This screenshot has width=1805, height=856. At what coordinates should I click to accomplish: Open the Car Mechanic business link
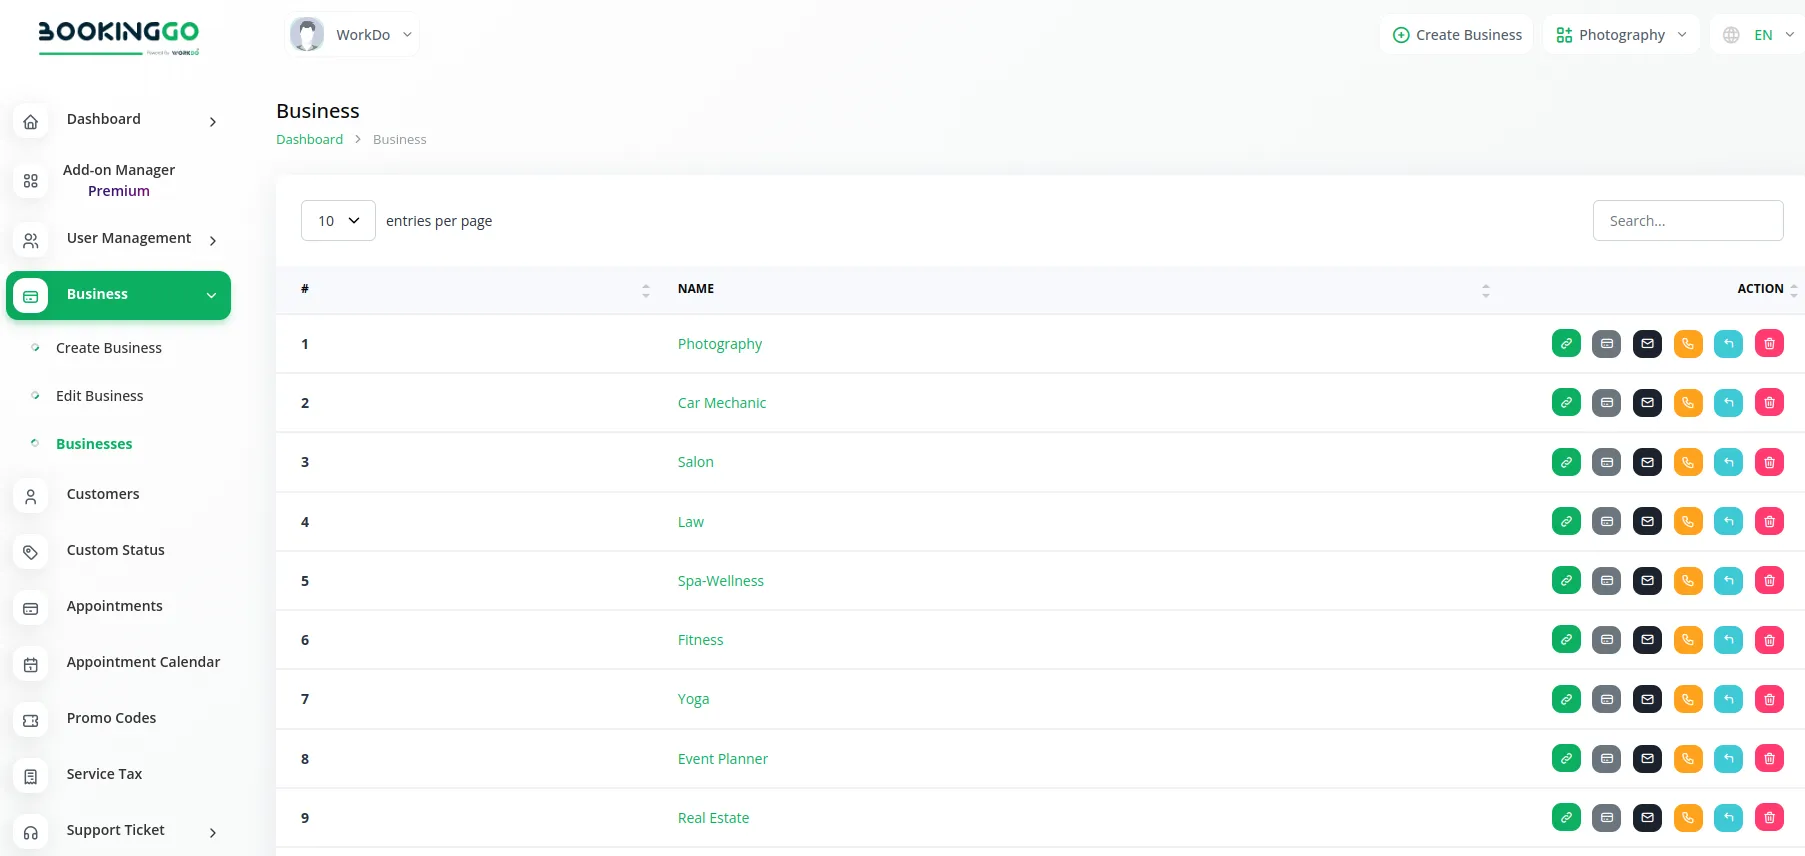click(x=722, y=403)
